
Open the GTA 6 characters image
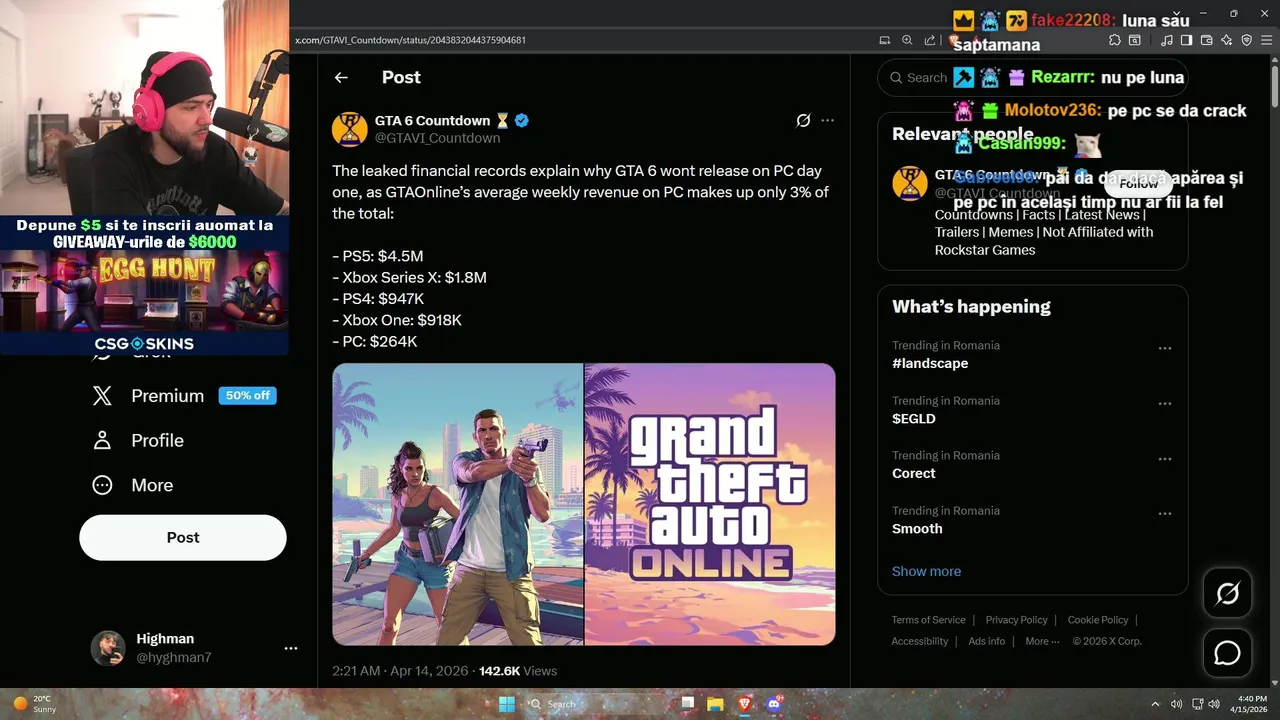coord(458,504)
